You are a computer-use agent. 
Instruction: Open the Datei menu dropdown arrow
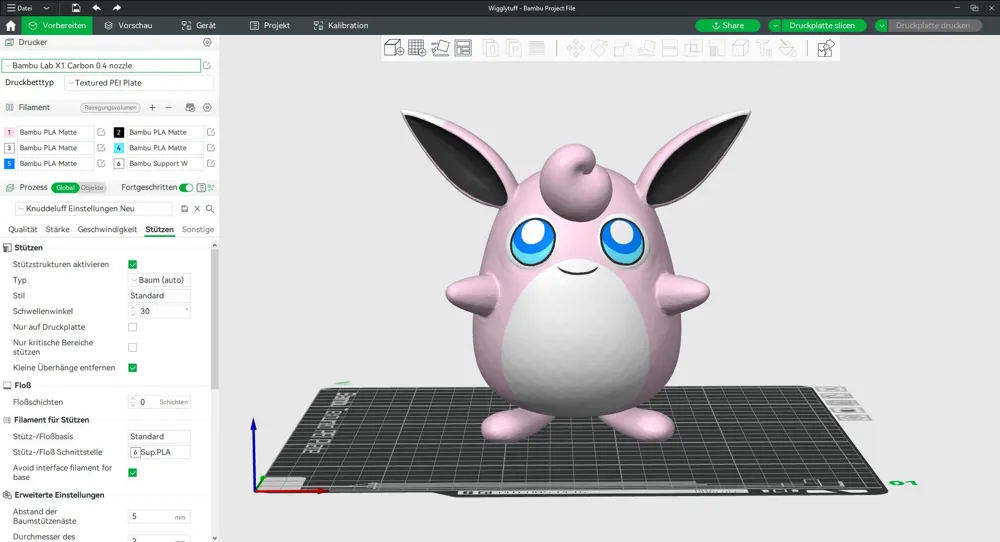(x=46, y=8)
